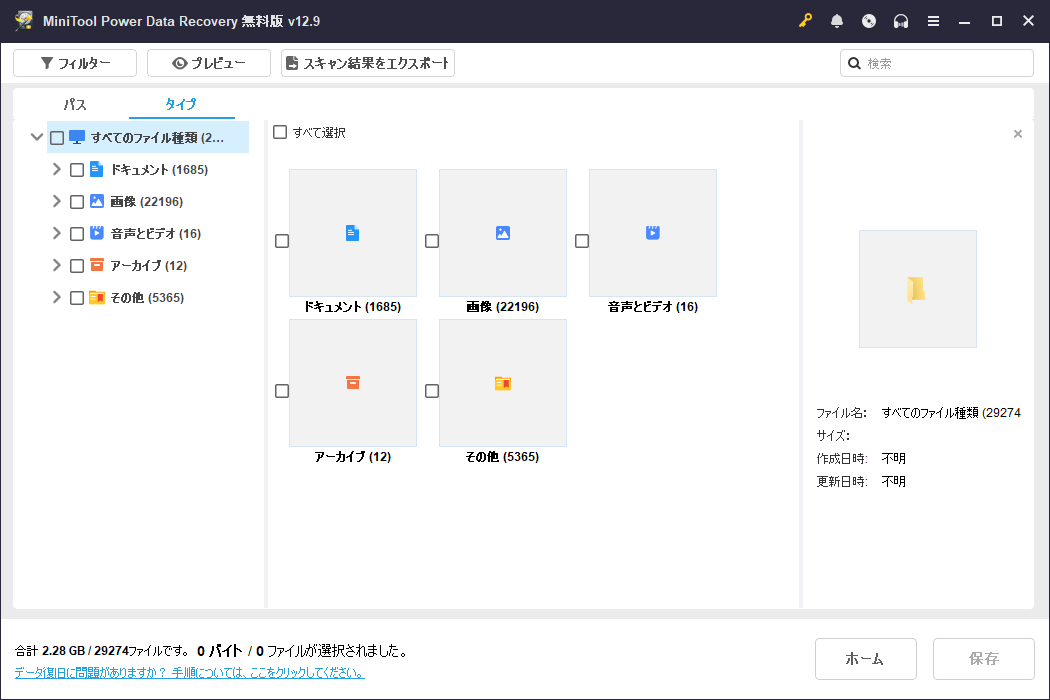Tick the その他 checkbox in the tree

[77, 298]
